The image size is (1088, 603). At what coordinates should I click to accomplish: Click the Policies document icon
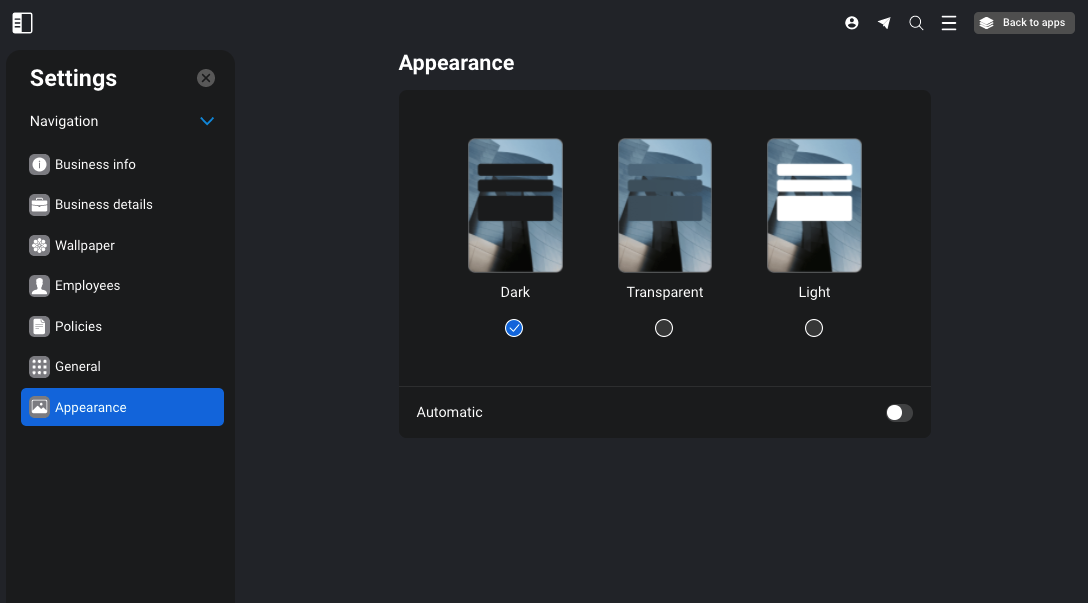(x=40, y=326)
